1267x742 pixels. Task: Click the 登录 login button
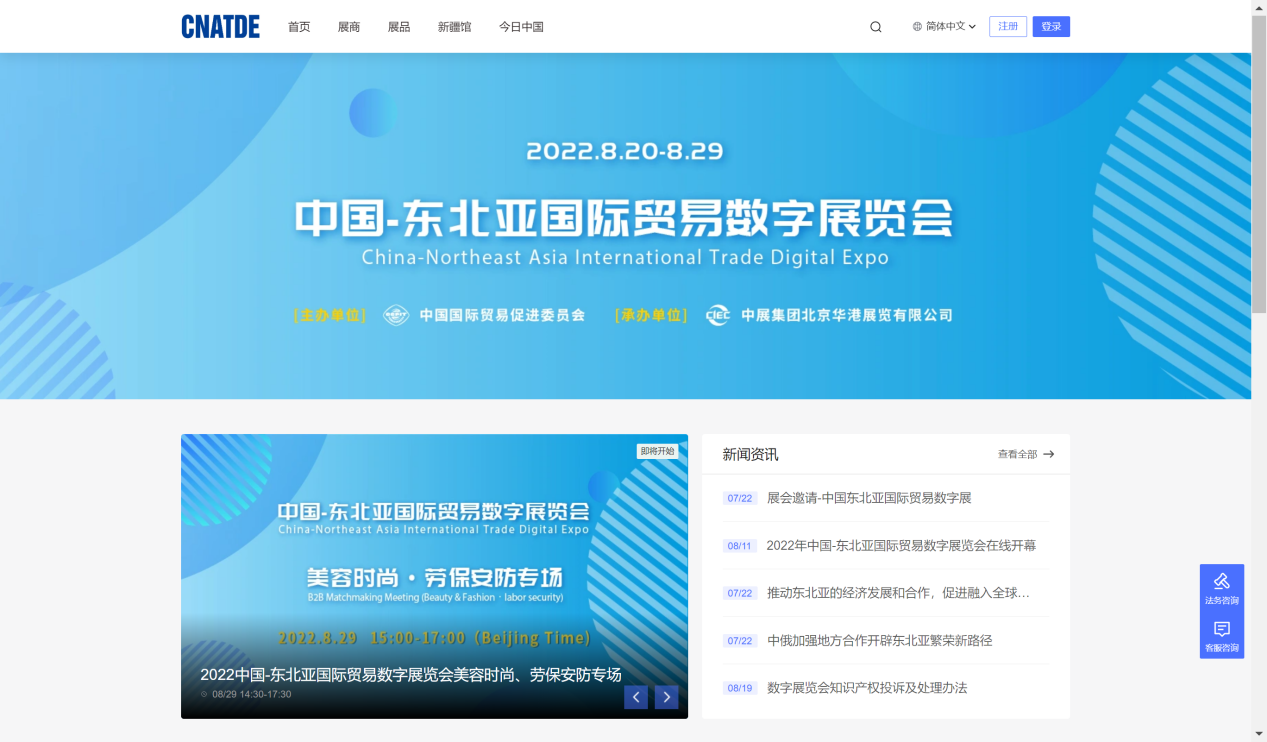(x=1051, y=27)
